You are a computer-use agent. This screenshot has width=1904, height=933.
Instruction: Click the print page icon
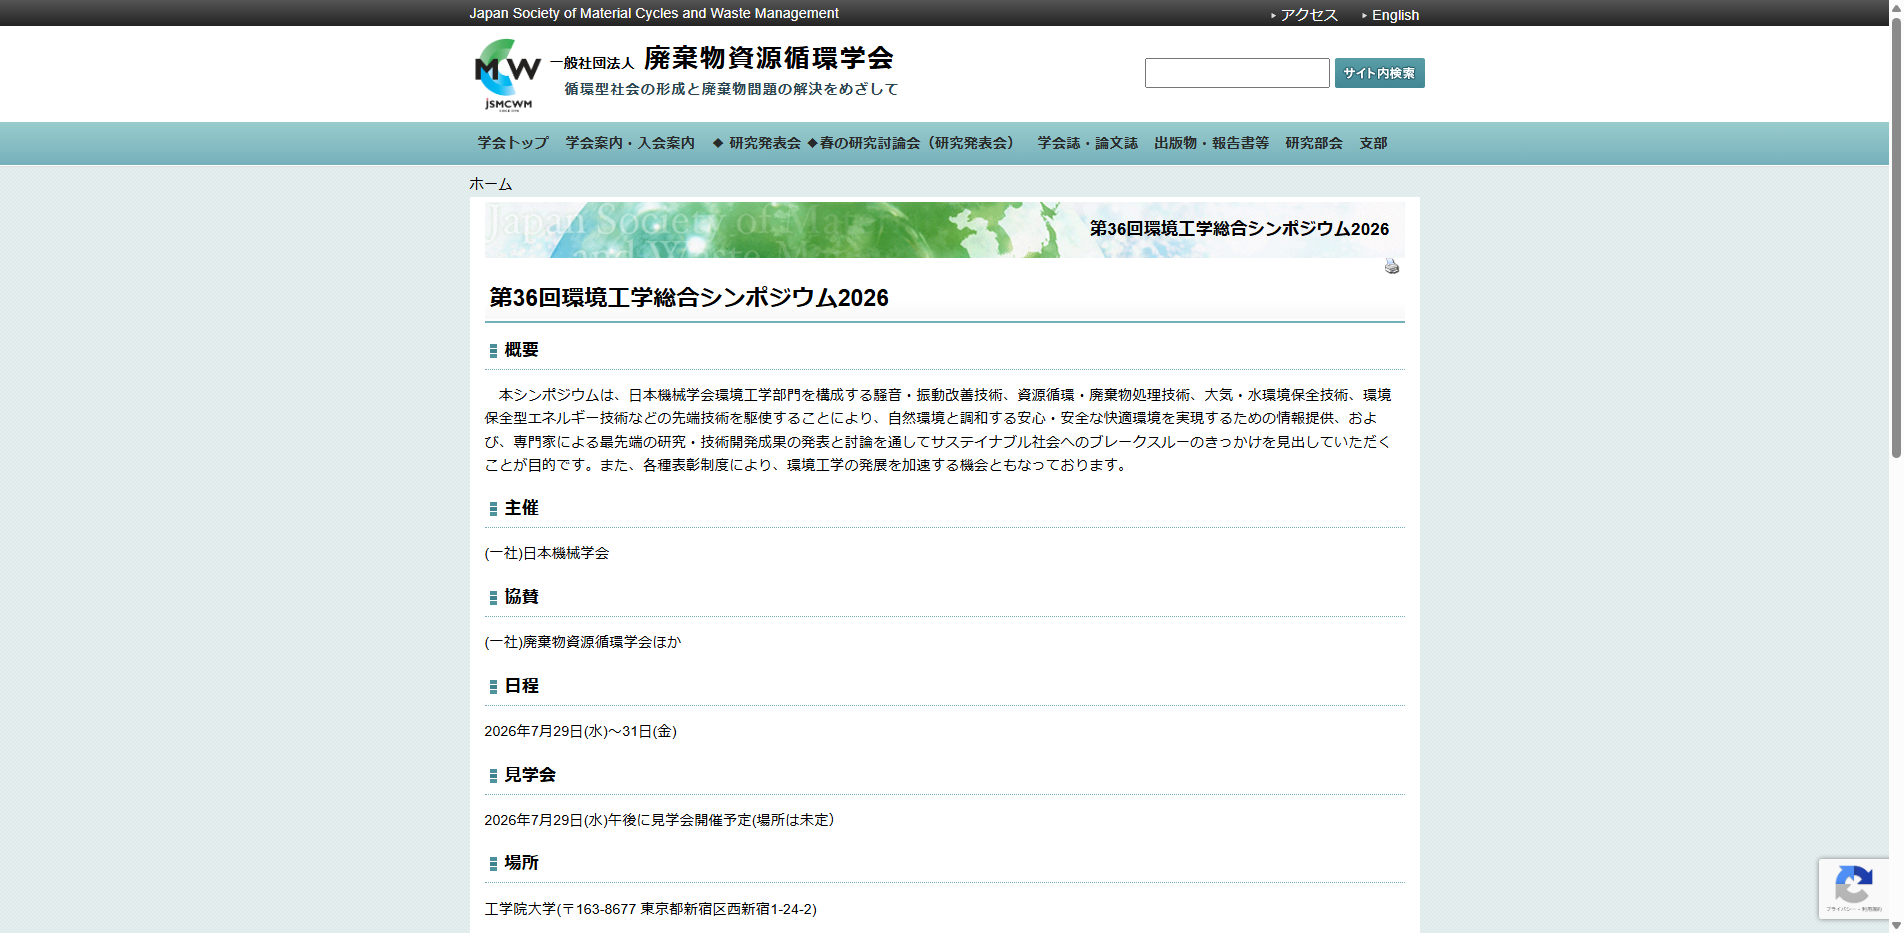(x=1391, y=265)
